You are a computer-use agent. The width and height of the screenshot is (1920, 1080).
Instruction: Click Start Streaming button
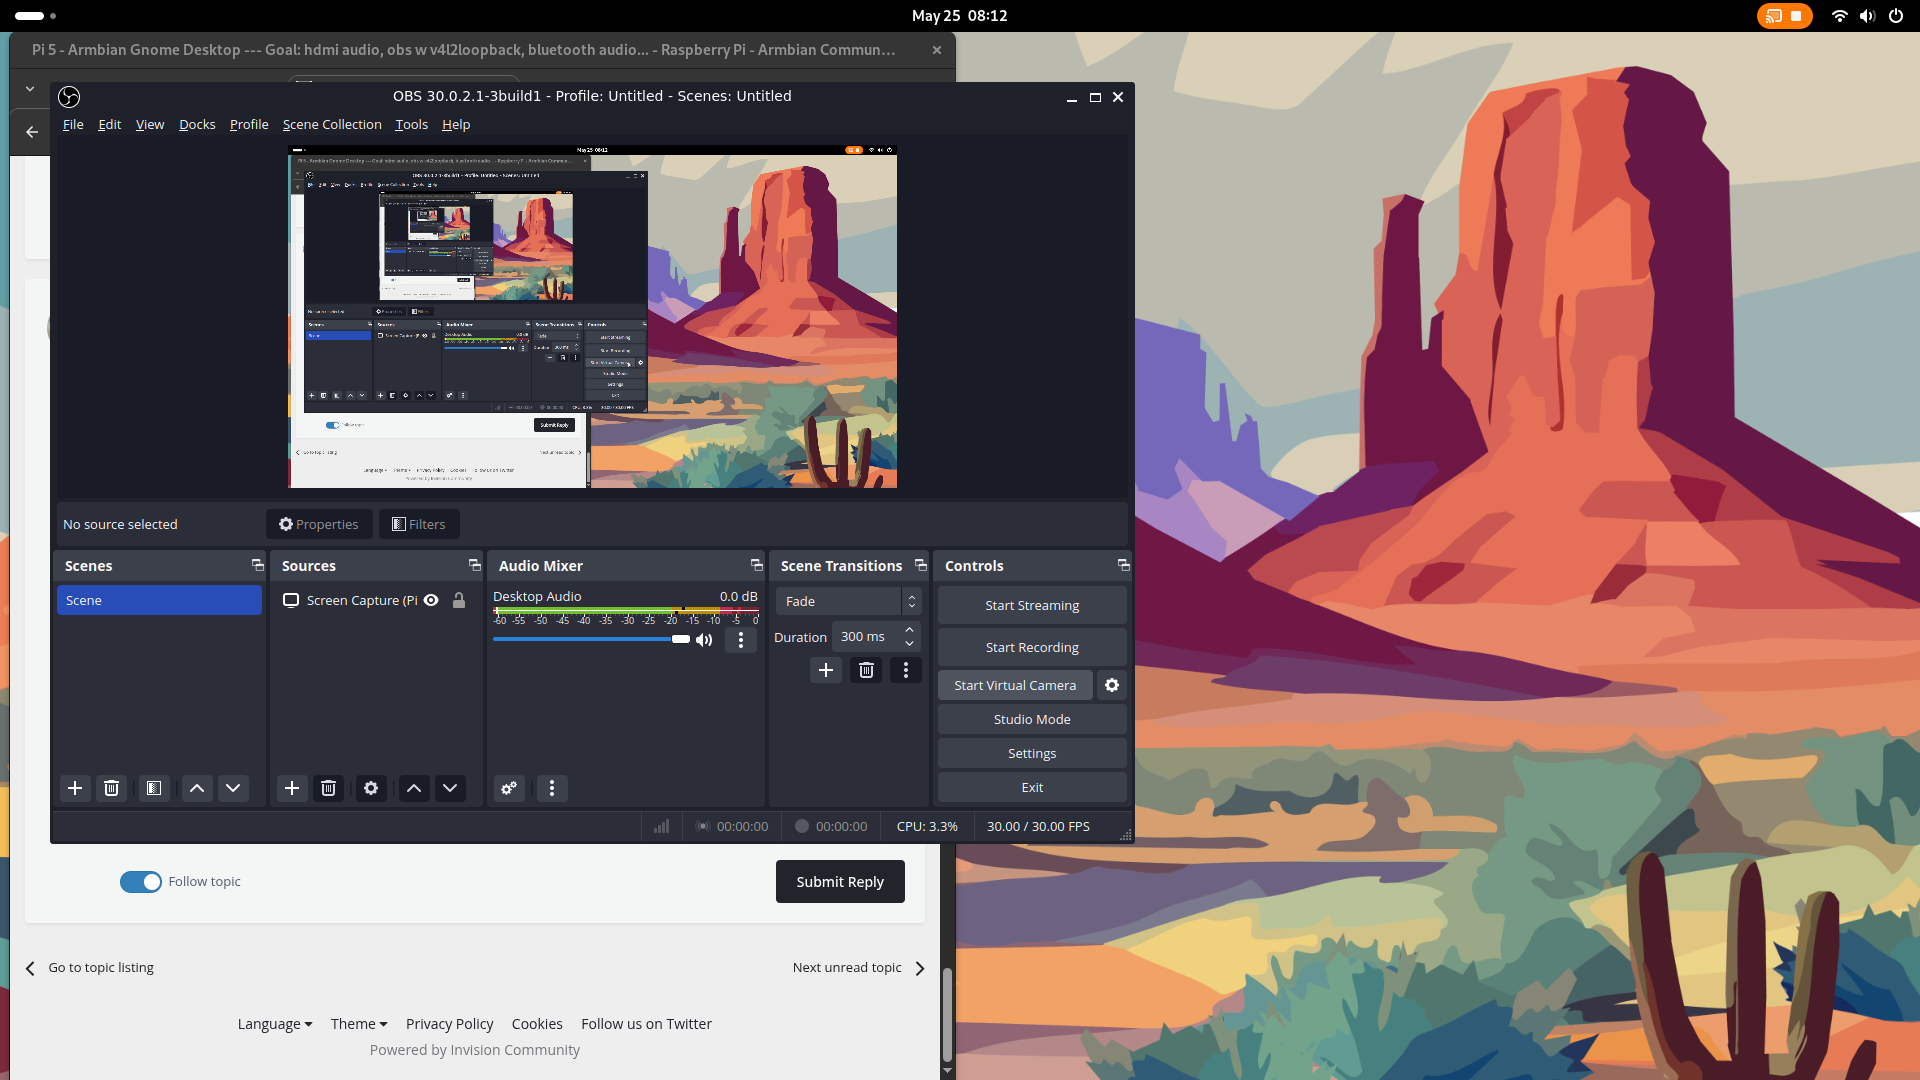pos(1032,605)
